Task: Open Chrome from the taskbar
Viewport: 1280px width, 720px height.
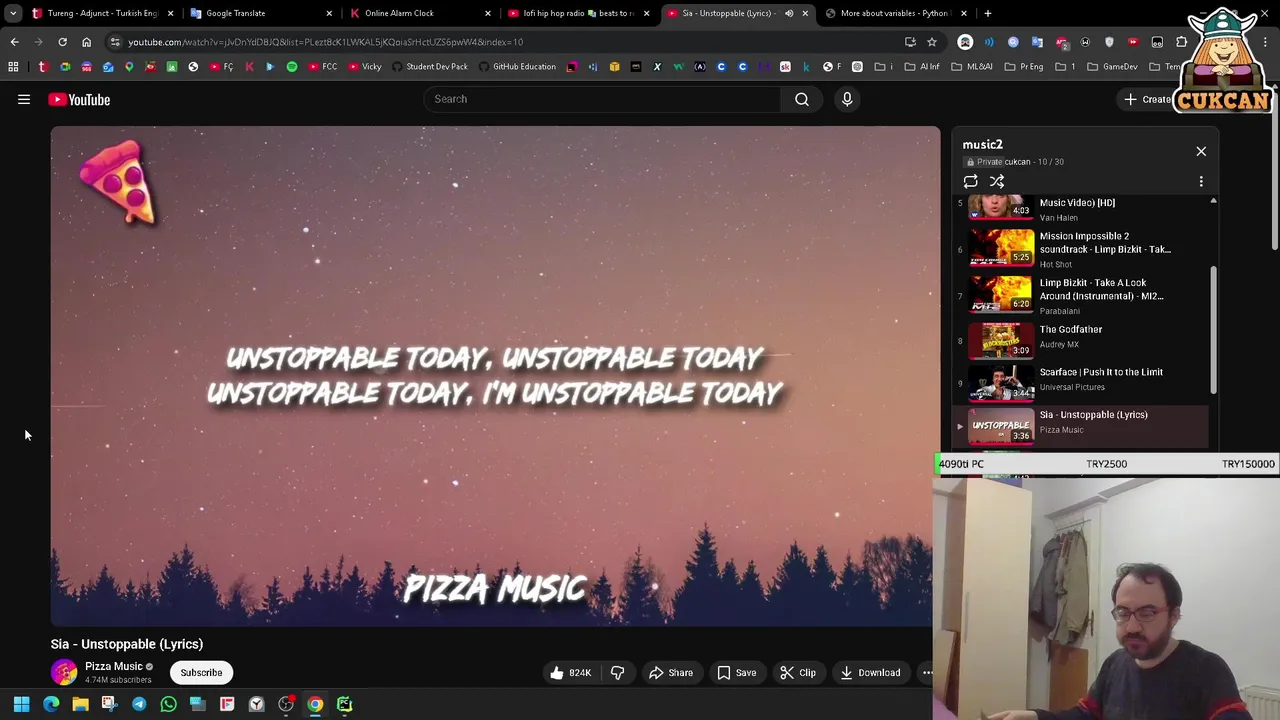Action: pos(315,704)
